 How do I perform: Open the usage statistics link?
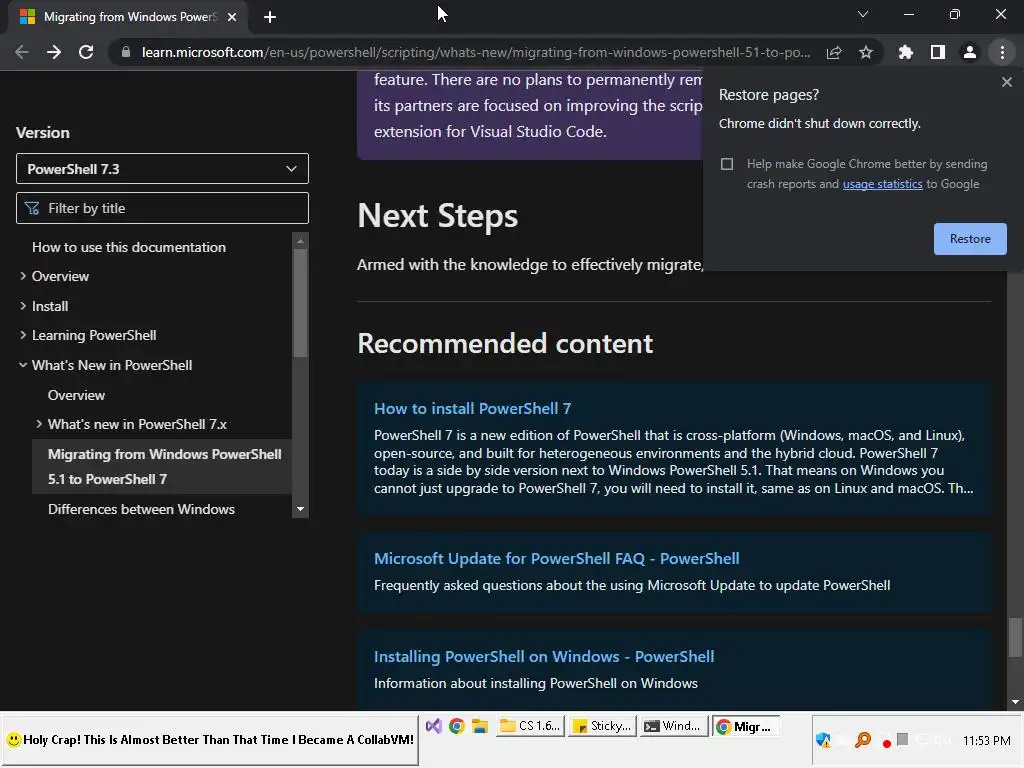click(882, 184)
